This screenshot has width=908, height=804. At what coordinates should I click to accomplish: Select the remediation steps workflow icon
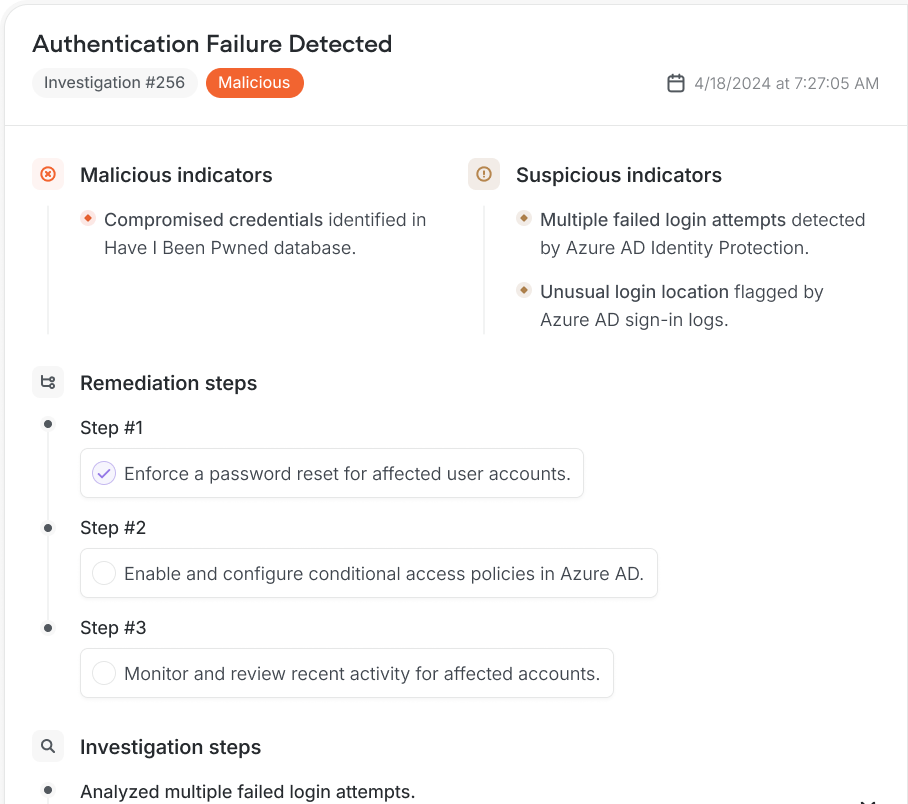pyautogui.click(x=47, y=381)
